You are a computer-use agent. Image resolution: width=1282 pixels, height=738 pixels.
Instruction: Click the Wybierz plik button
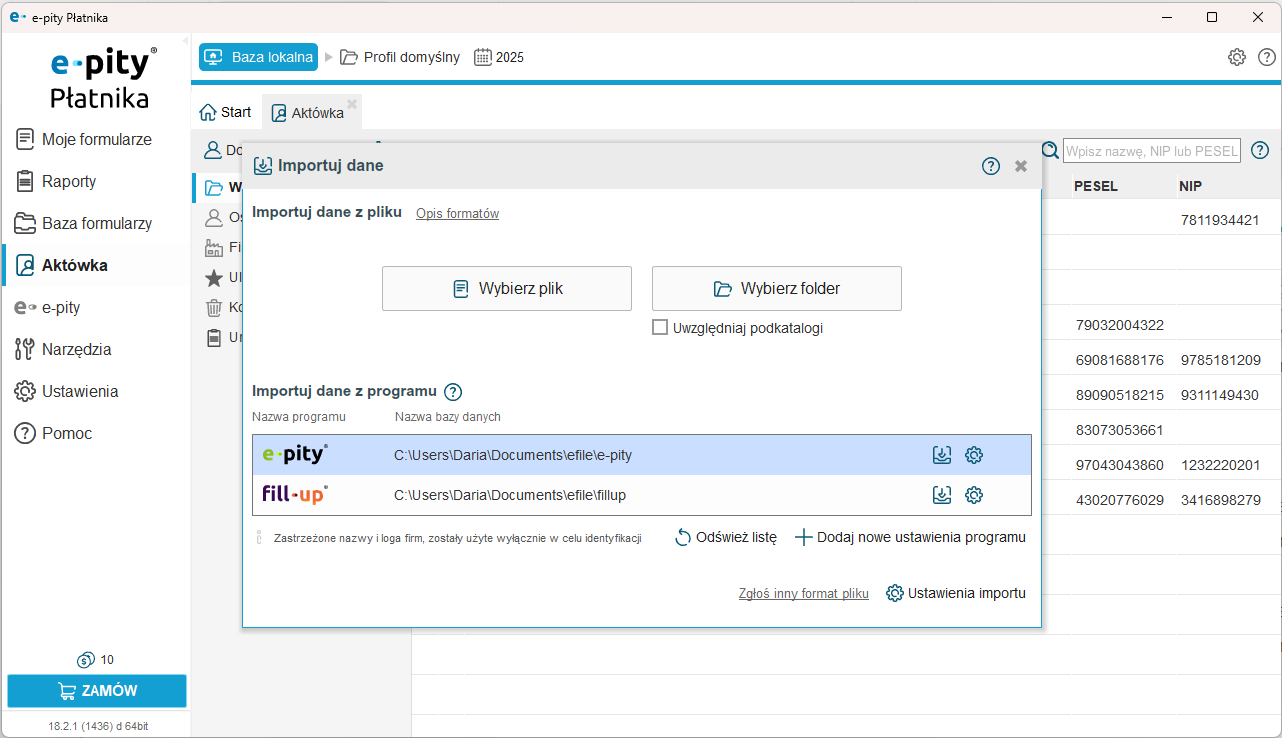pyautogui.click(x=507, y=289)
